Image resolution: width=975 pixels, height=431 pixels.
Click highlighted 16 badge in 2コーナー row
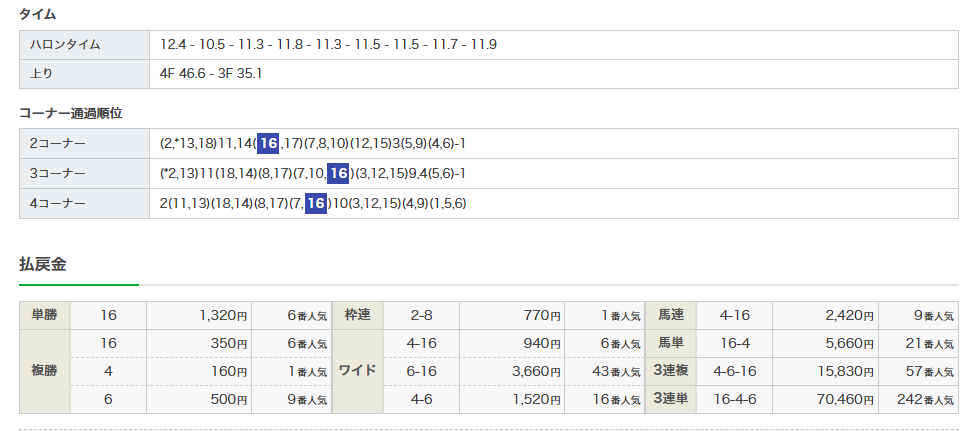268,144
